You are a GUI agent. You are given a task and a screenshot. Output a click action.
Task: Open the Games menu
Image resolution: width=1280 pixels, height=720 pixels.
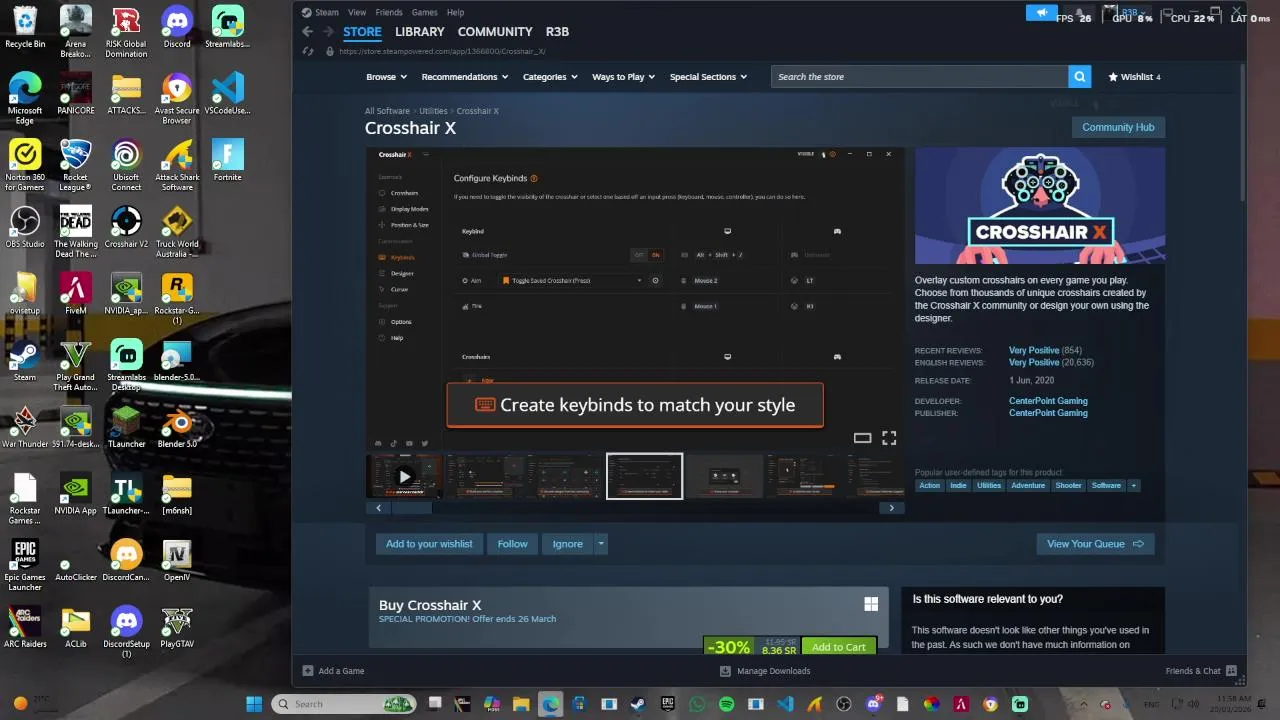[424, 12]
